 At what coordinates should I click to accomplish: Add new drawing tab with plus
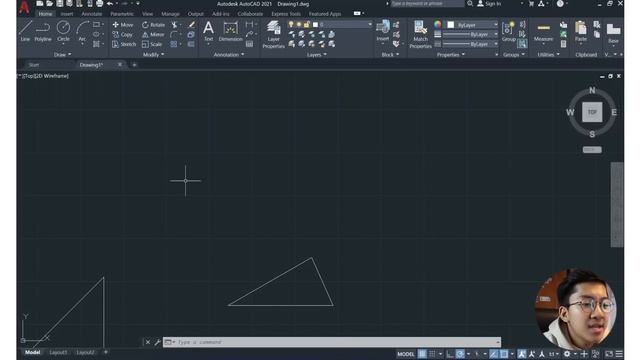pyautogui.click(x=134, y=65)
